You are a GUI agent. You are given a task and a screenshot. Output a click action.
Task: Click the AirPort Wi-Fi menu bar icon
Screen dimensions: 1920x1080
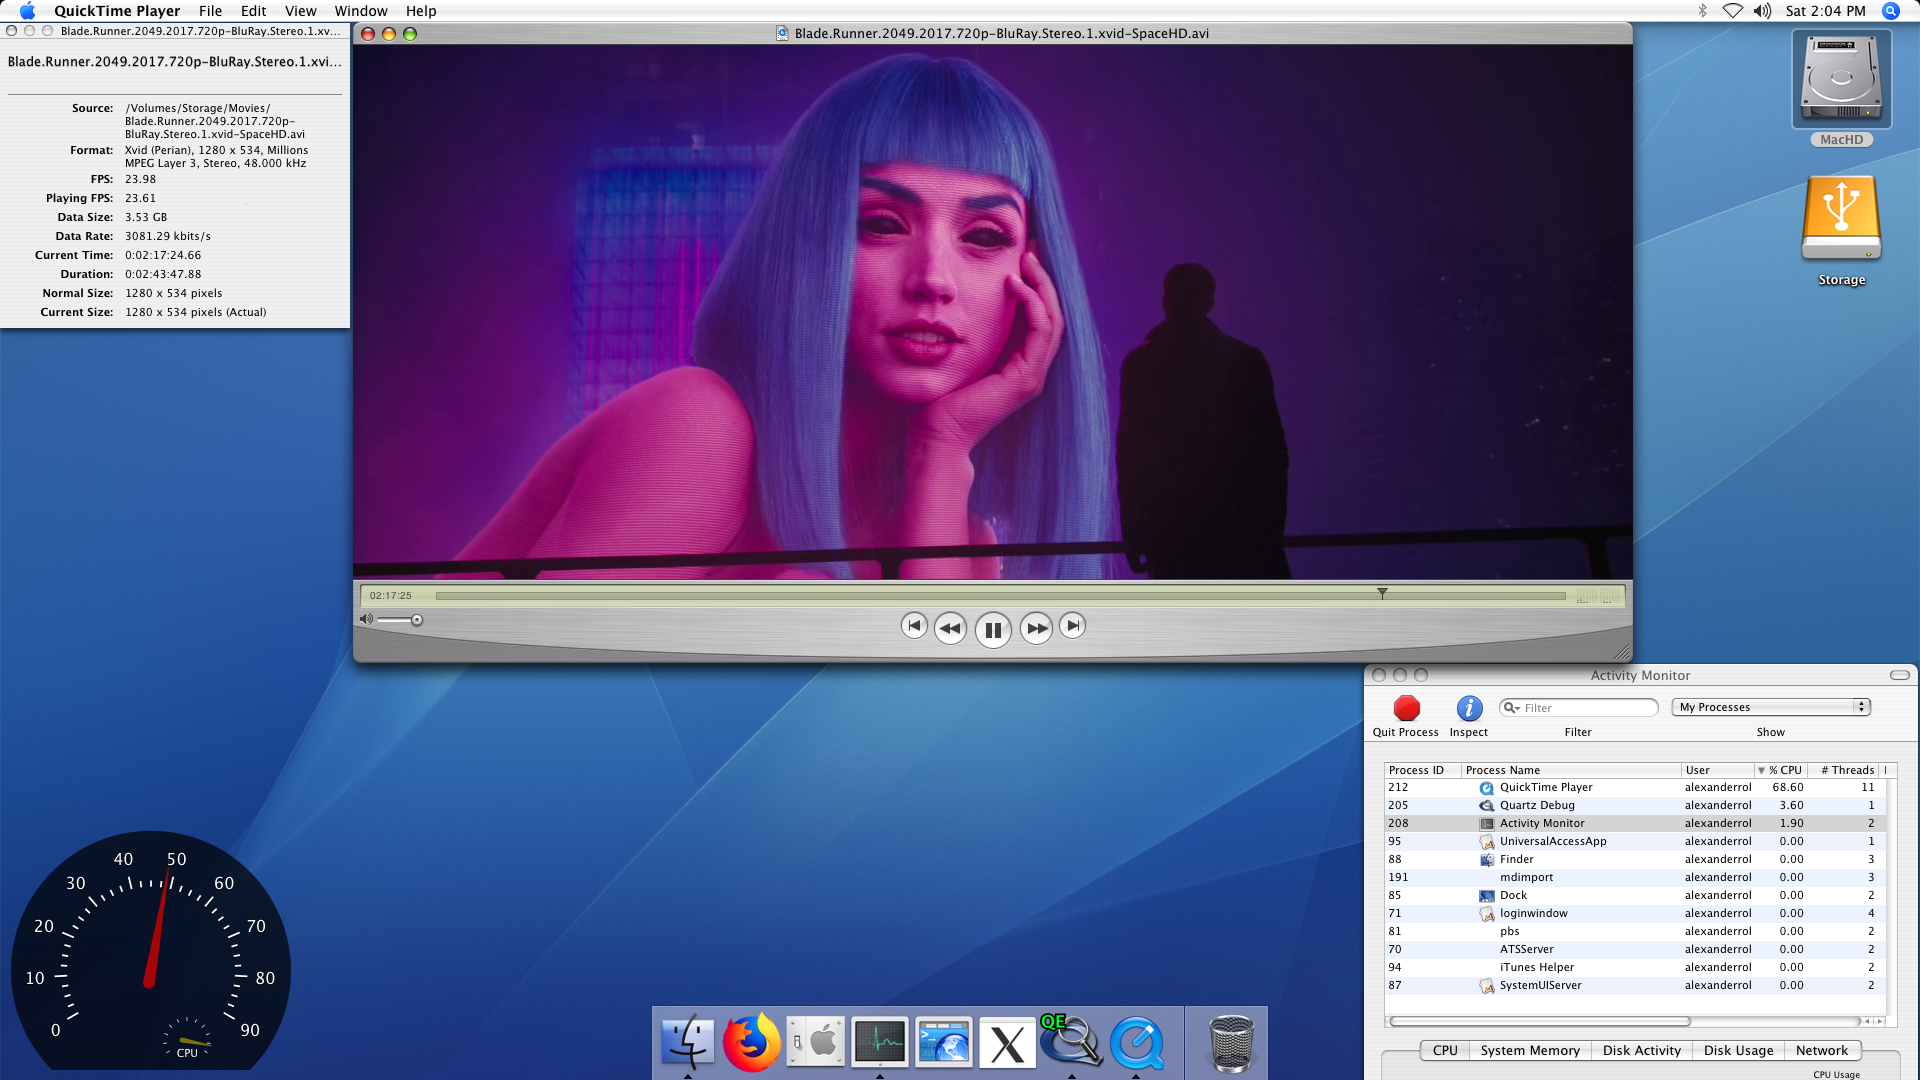click(1733, 11)
